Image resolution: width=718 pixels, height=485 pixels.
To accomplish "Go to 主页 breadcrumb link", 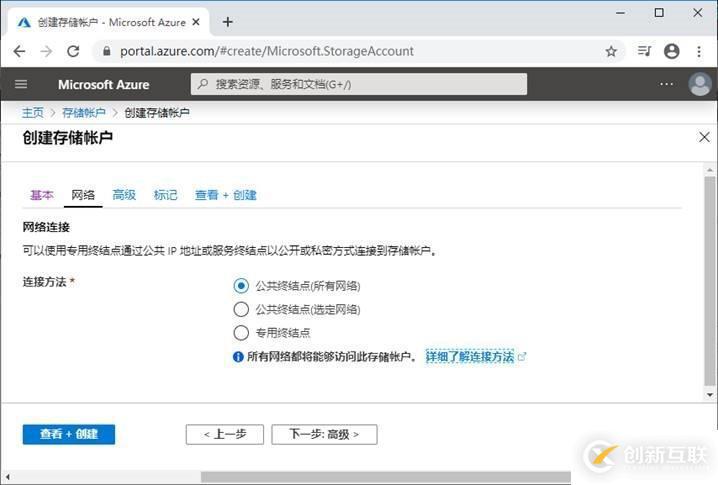I will tap(33, 113).
